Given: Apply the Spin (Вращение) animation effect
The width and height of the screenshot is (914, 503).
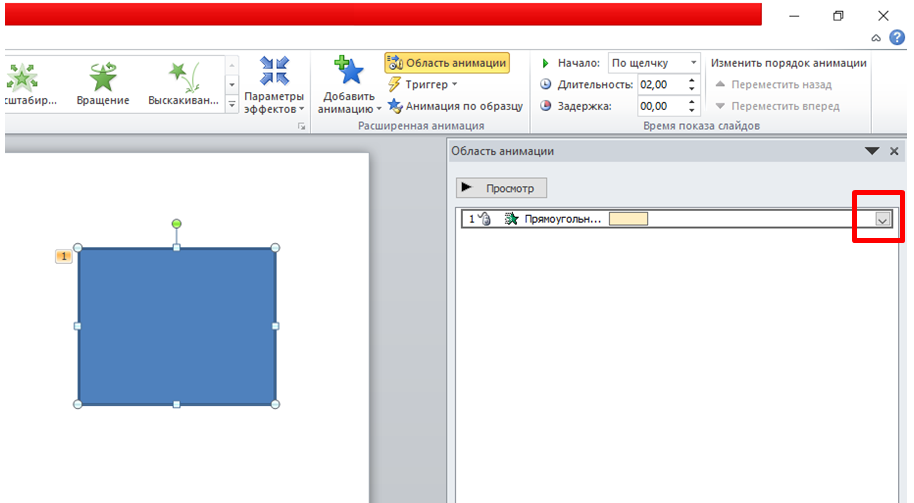Looking at the screenshot, I should 103,84.
